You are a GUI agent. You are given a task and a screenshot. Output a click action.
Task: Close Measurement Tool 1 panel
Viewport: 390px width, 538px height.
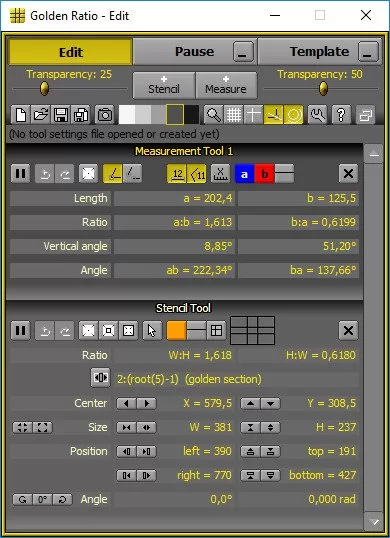348,174
